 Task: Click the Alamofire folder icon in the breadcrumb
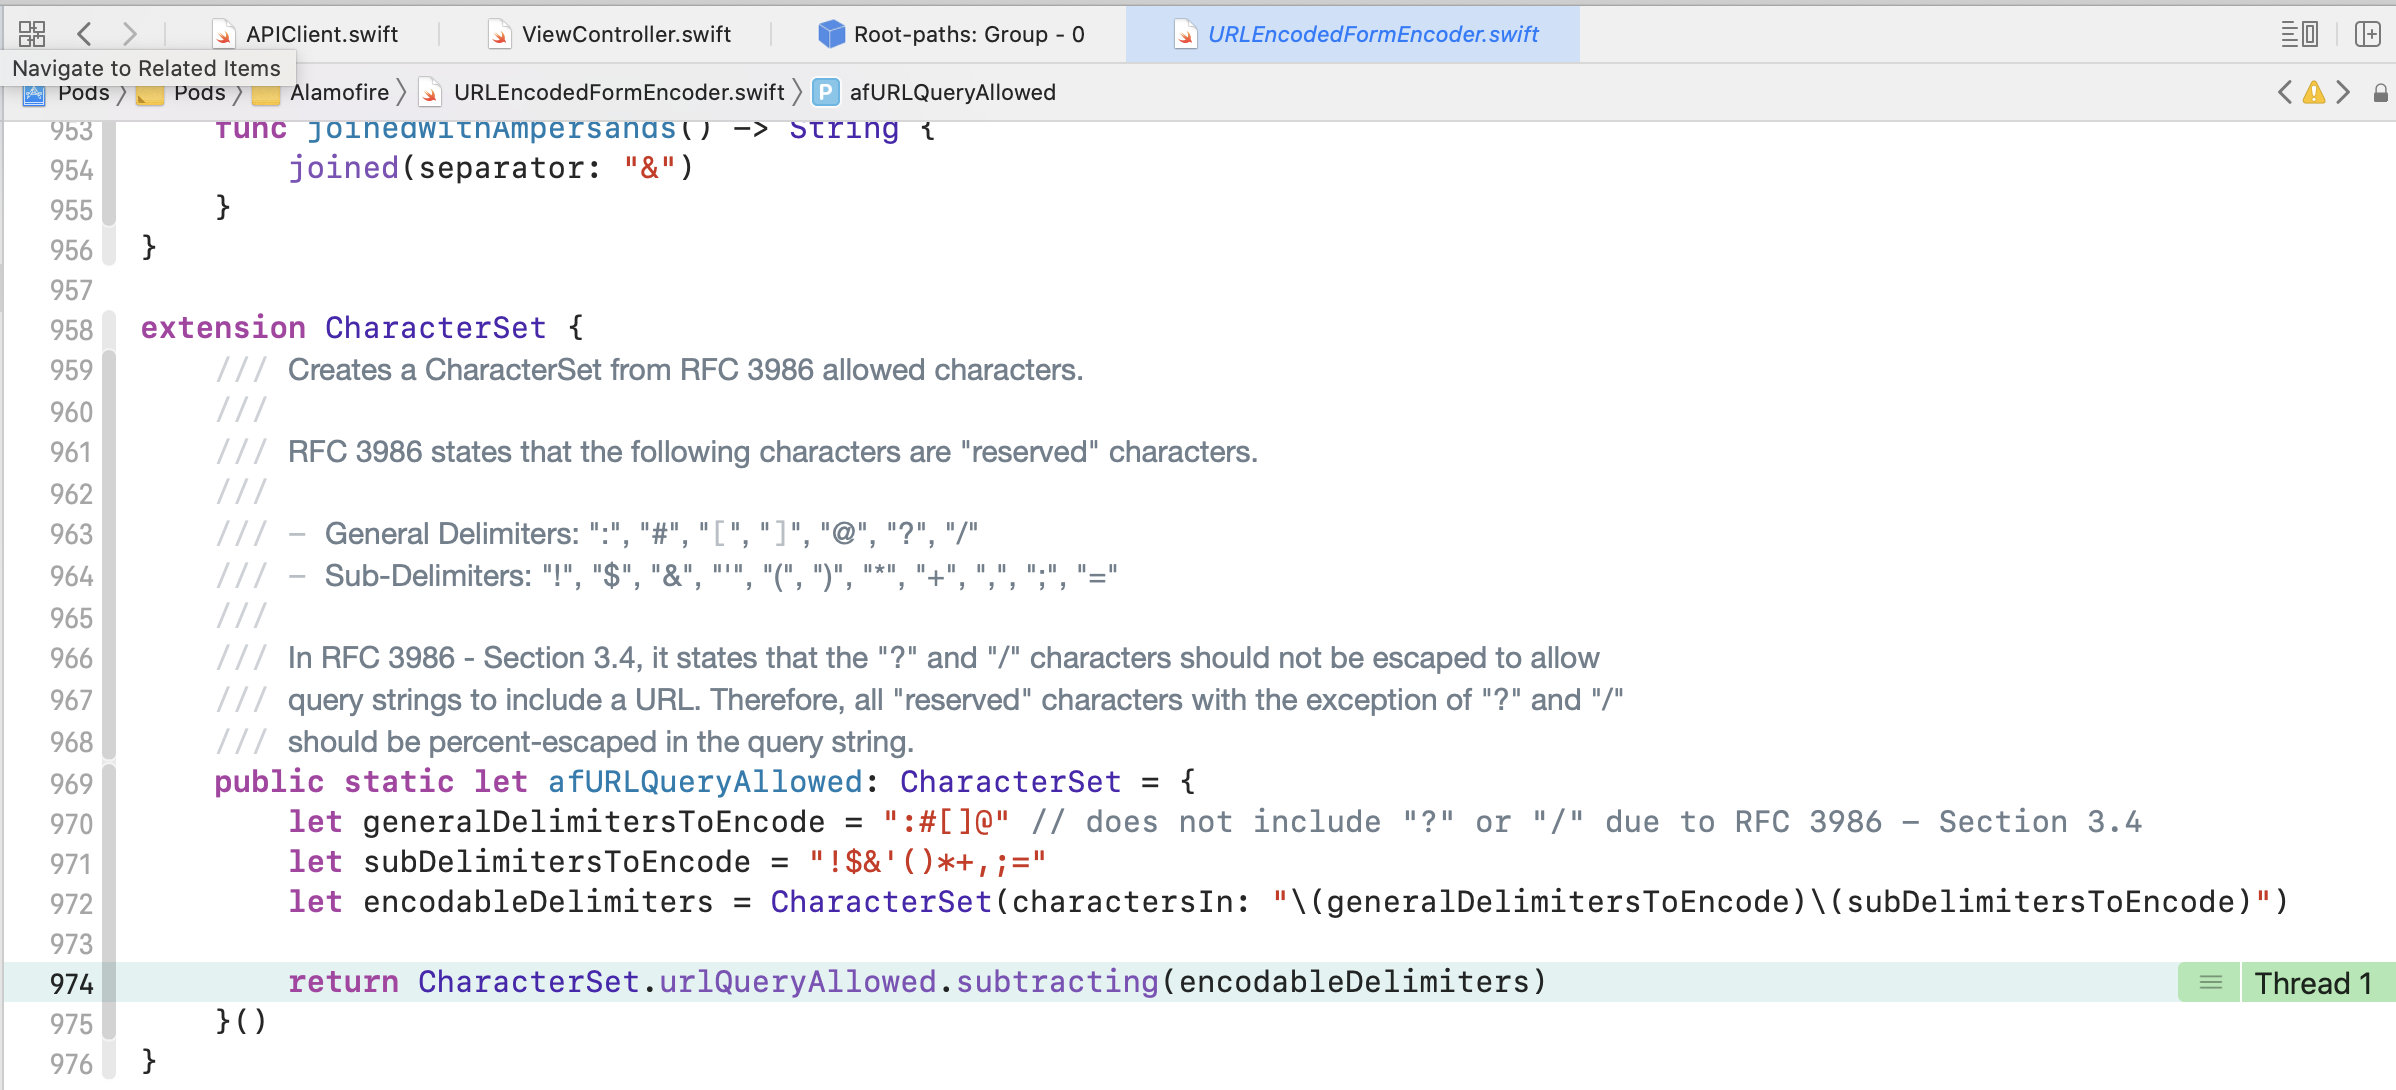[265, 92]
